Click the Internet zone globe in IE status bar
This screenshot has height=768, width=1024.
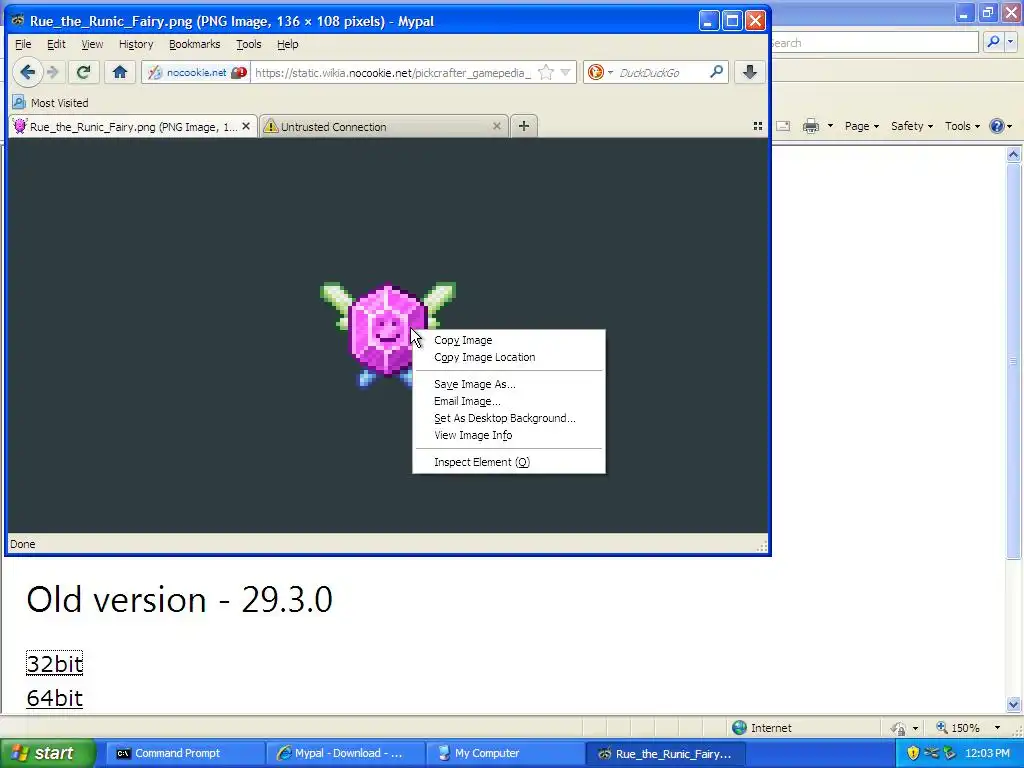[739, 728]
